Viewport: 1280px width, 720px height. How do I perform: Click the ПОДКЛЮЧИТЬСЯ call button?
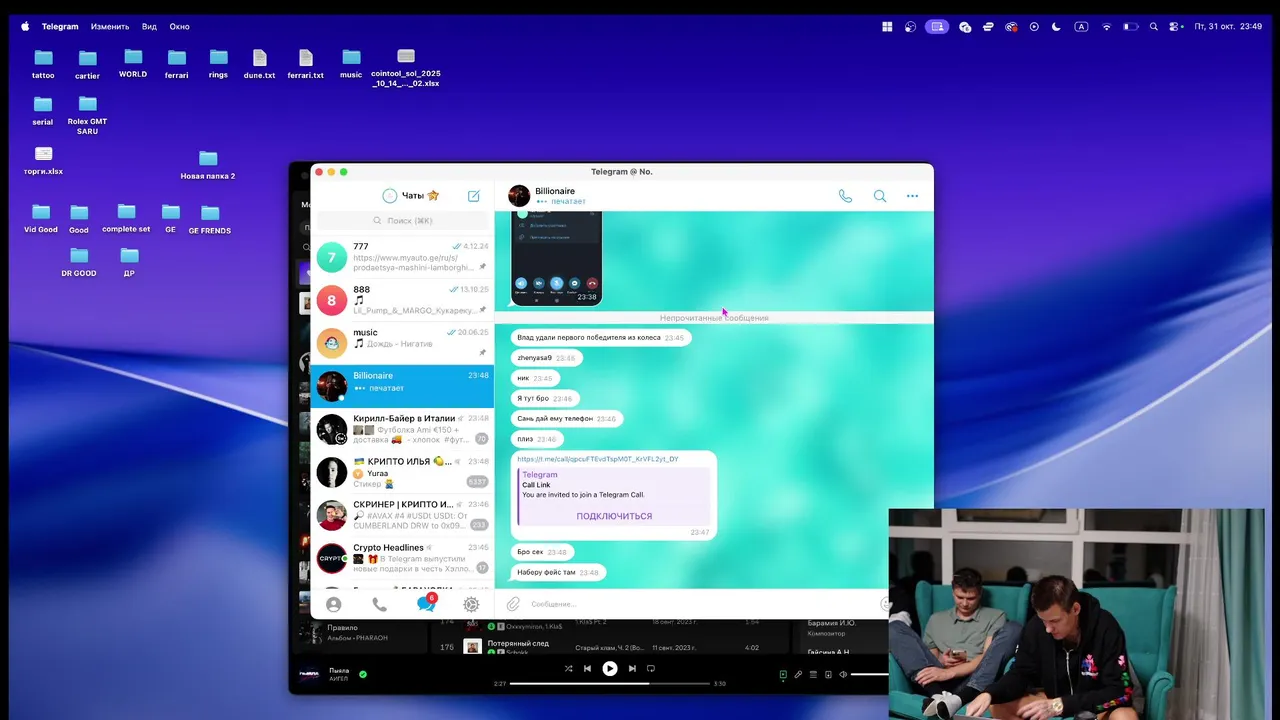(614, 516)
